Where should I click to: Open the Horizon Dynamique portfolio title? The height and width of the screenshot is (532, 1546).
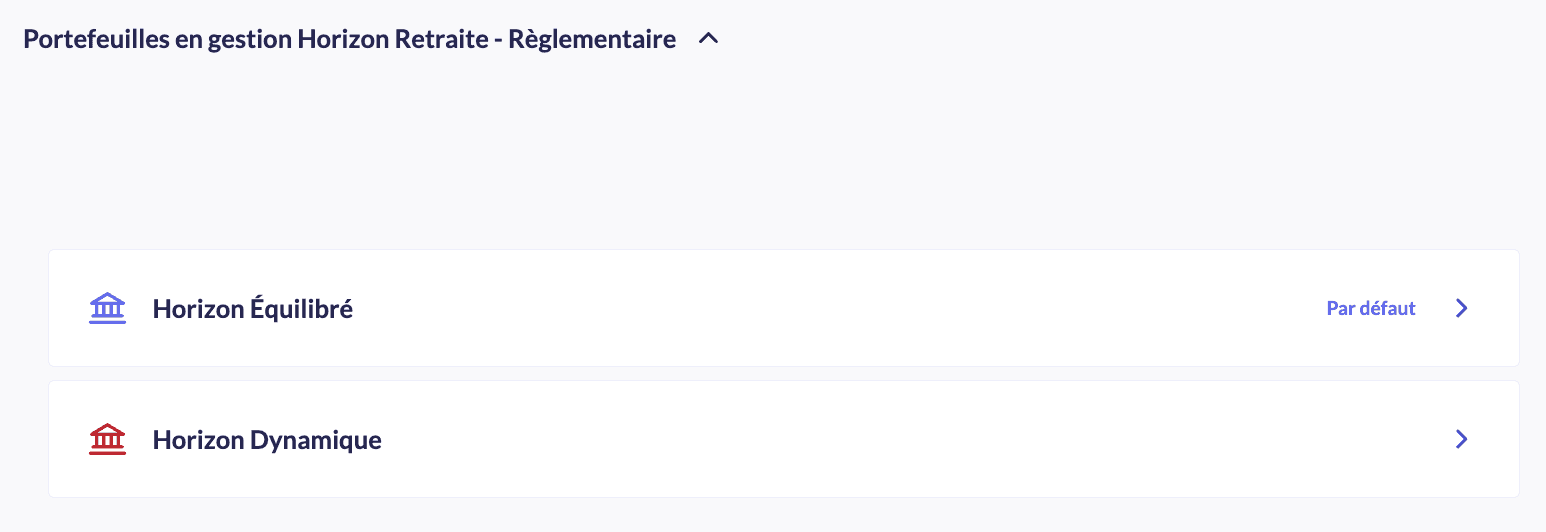click(x=267, y=440)
